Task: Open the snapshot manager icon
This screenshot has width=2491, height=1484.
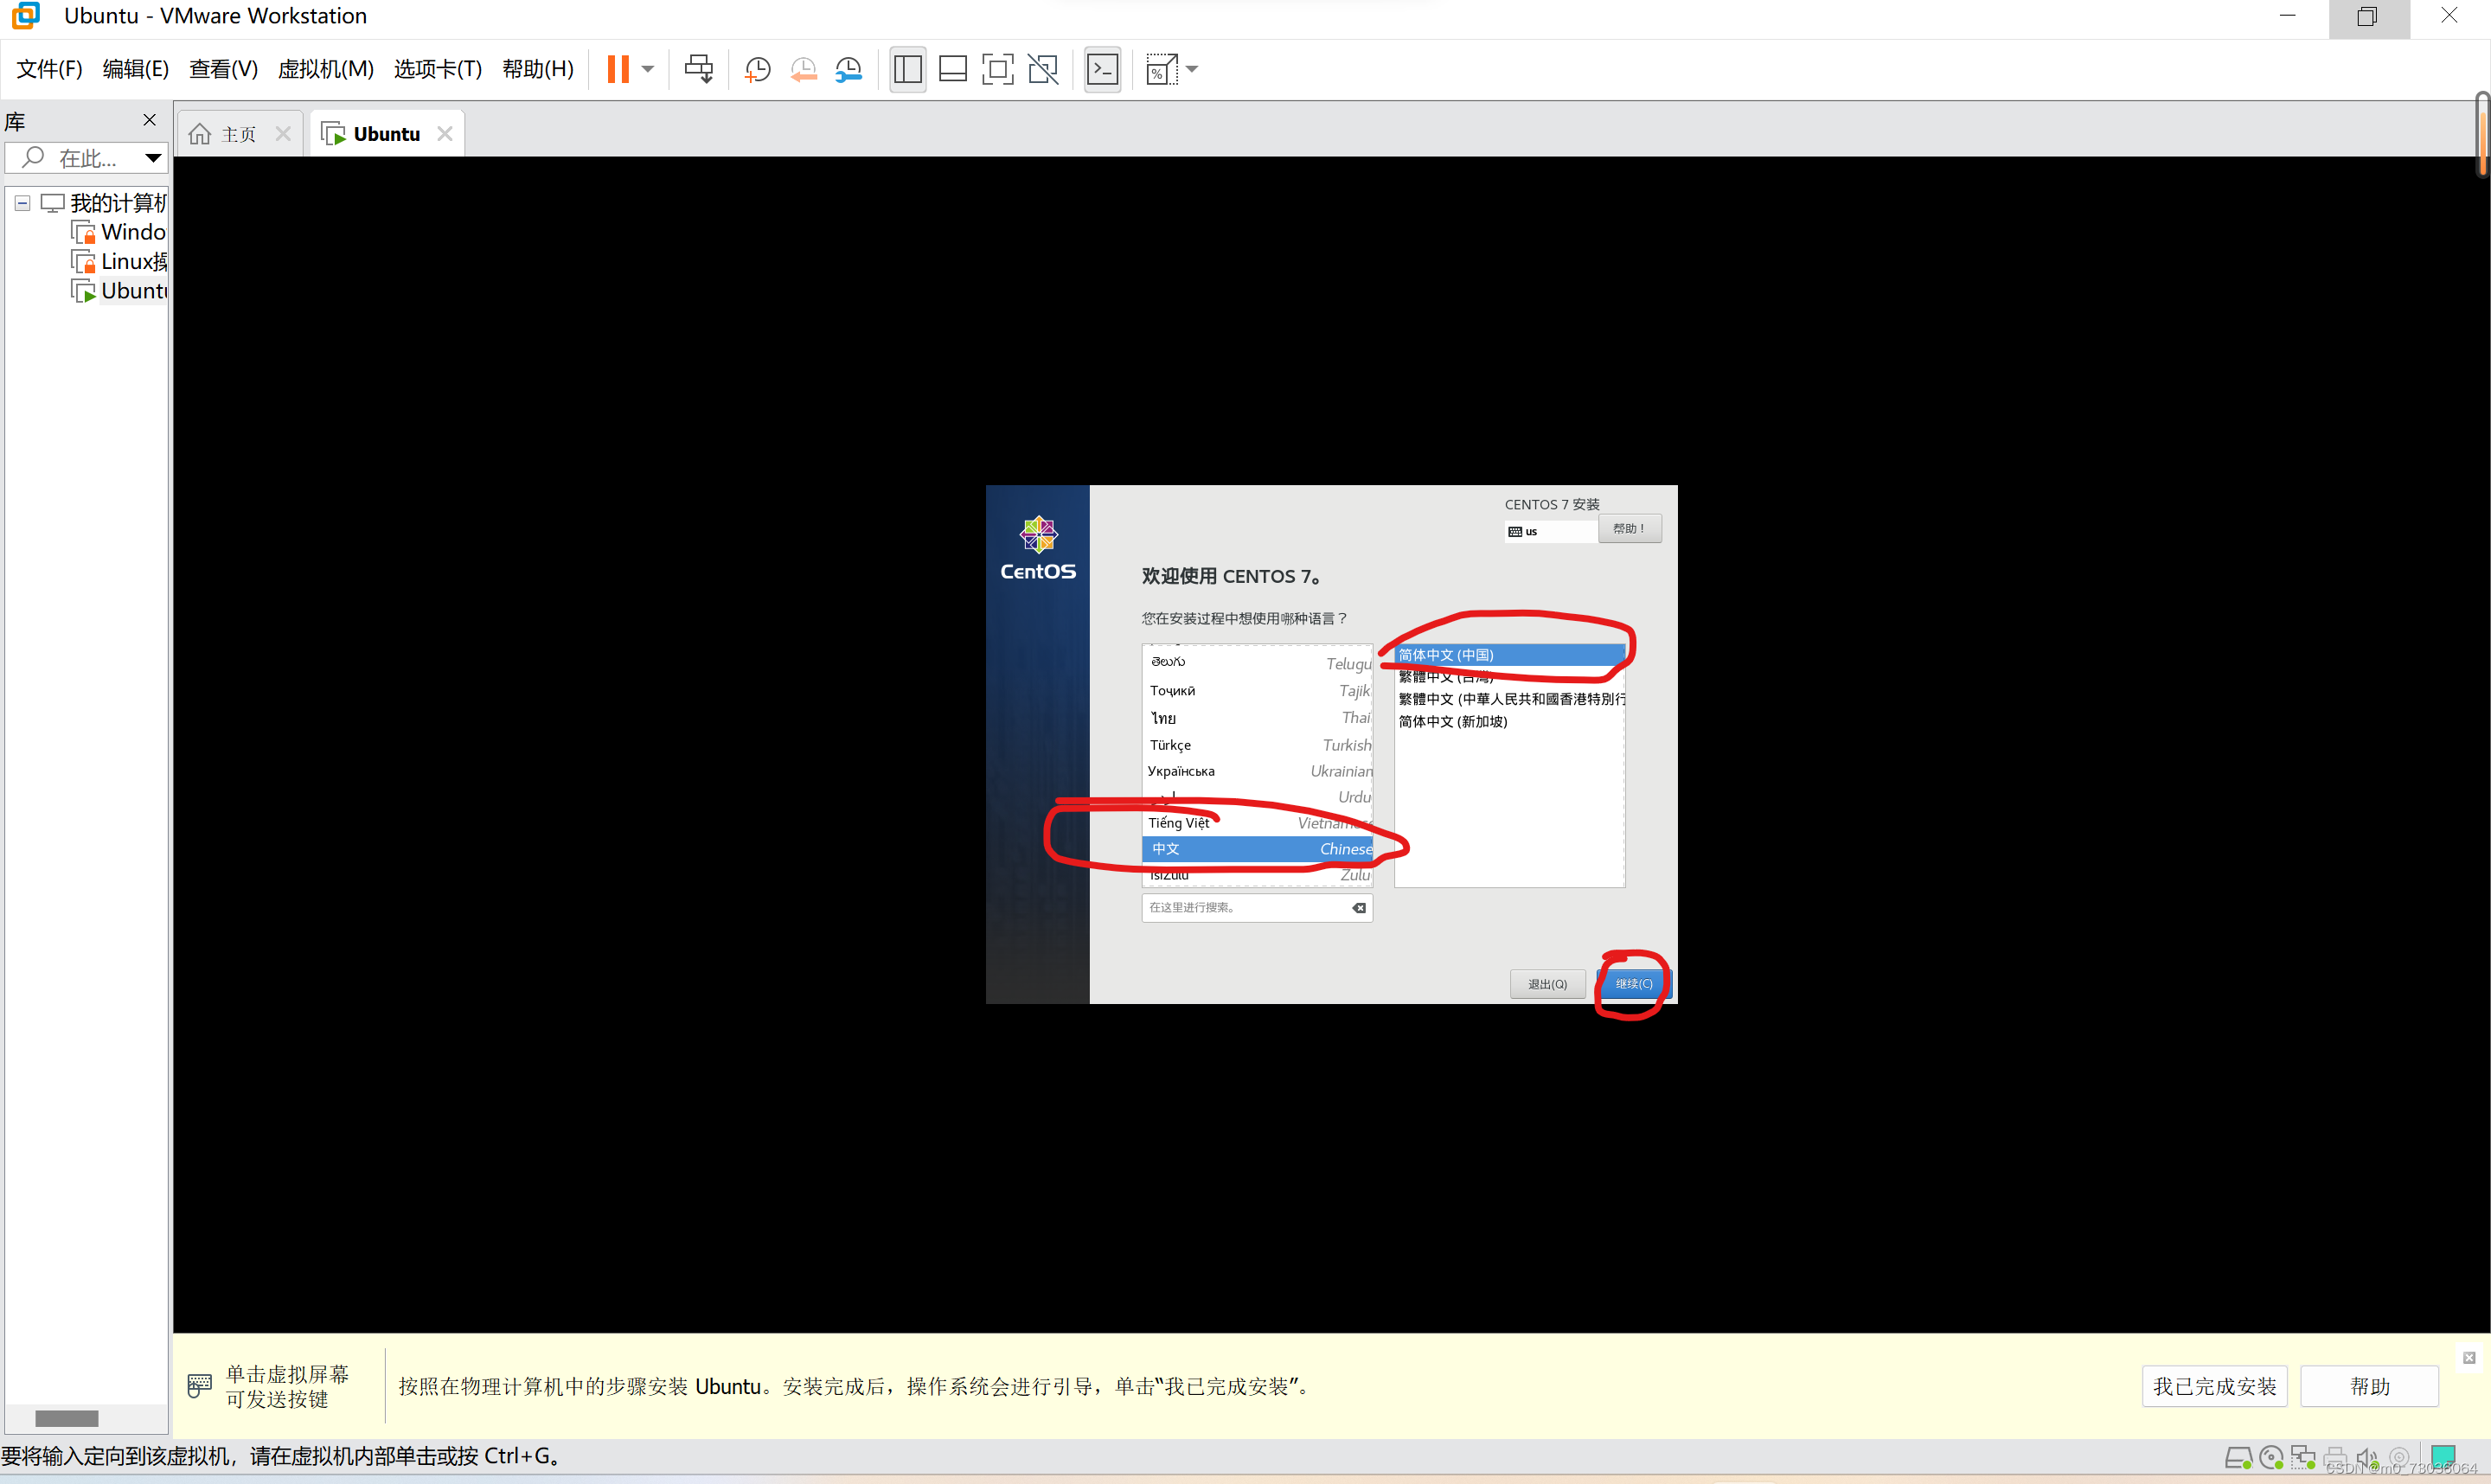Action: point(848,69)
